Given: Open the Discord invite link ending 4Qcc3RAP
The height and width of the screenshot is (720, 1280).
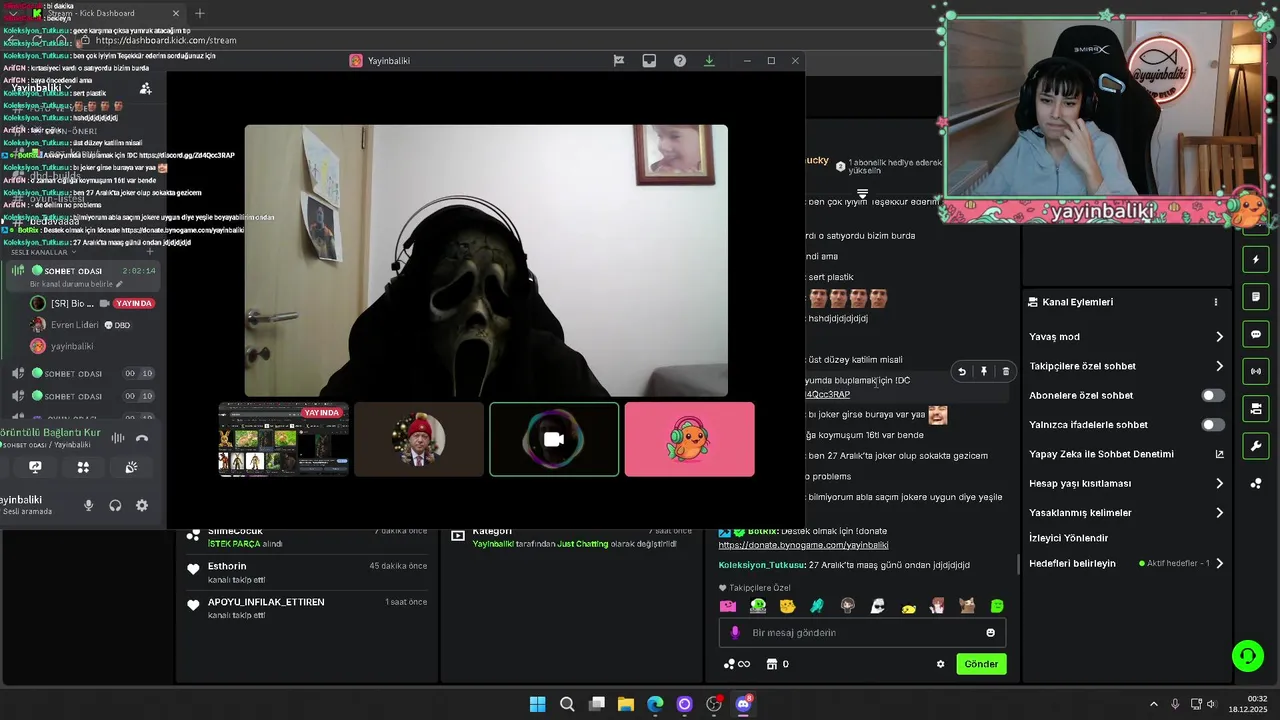Looking at the screenshot, I should [828, 394].
